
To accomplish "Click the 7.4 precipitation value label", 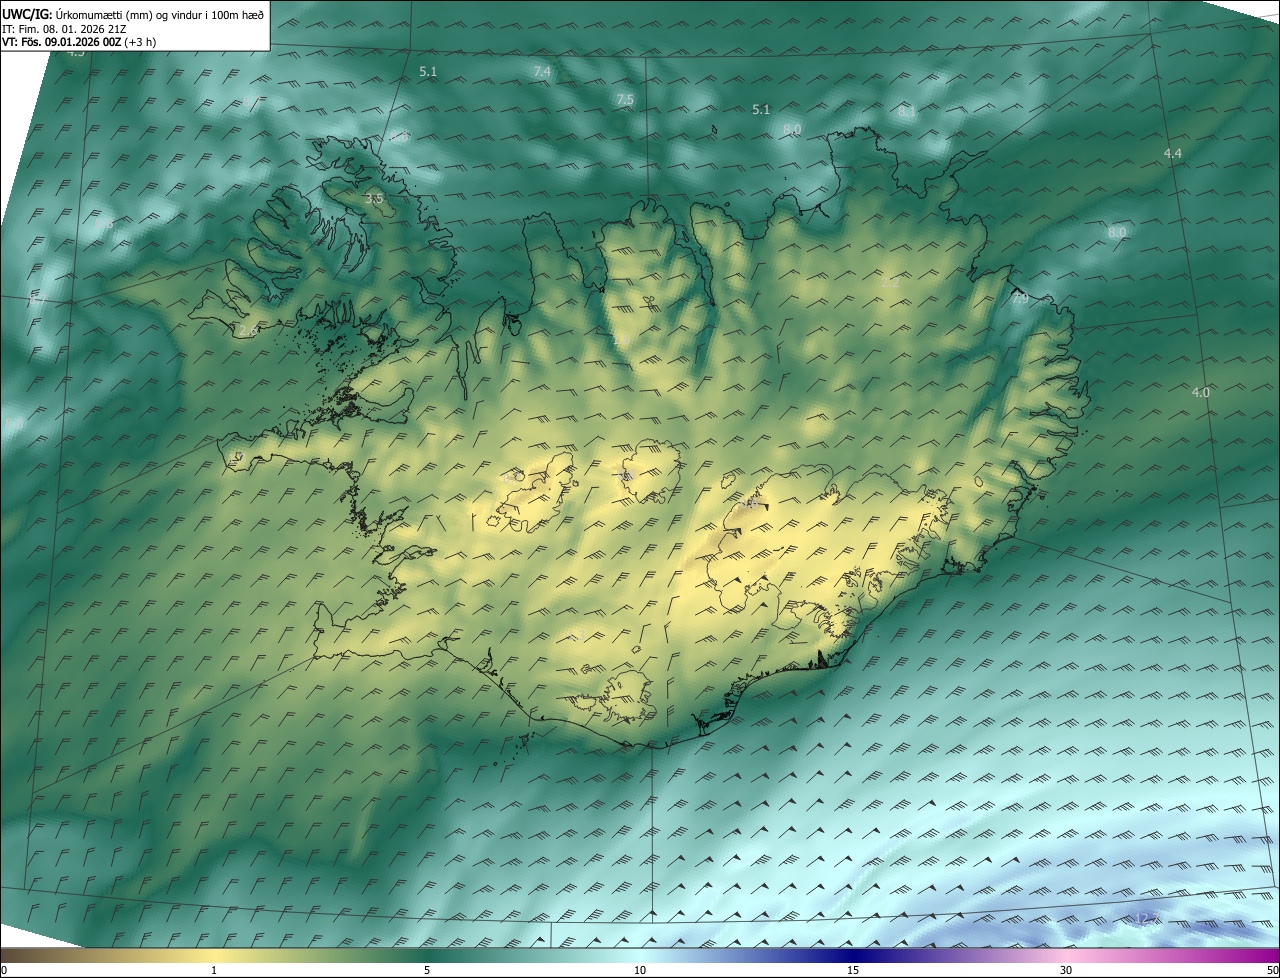I will coord(542,72).
